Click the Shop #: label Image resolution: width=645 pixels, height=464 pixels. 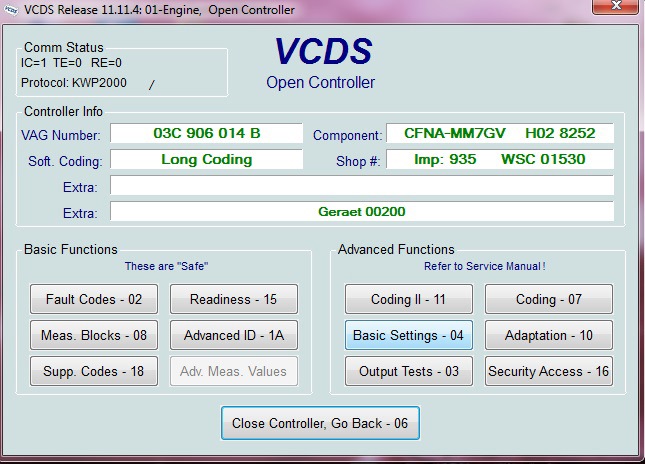[x=358, y=161]
